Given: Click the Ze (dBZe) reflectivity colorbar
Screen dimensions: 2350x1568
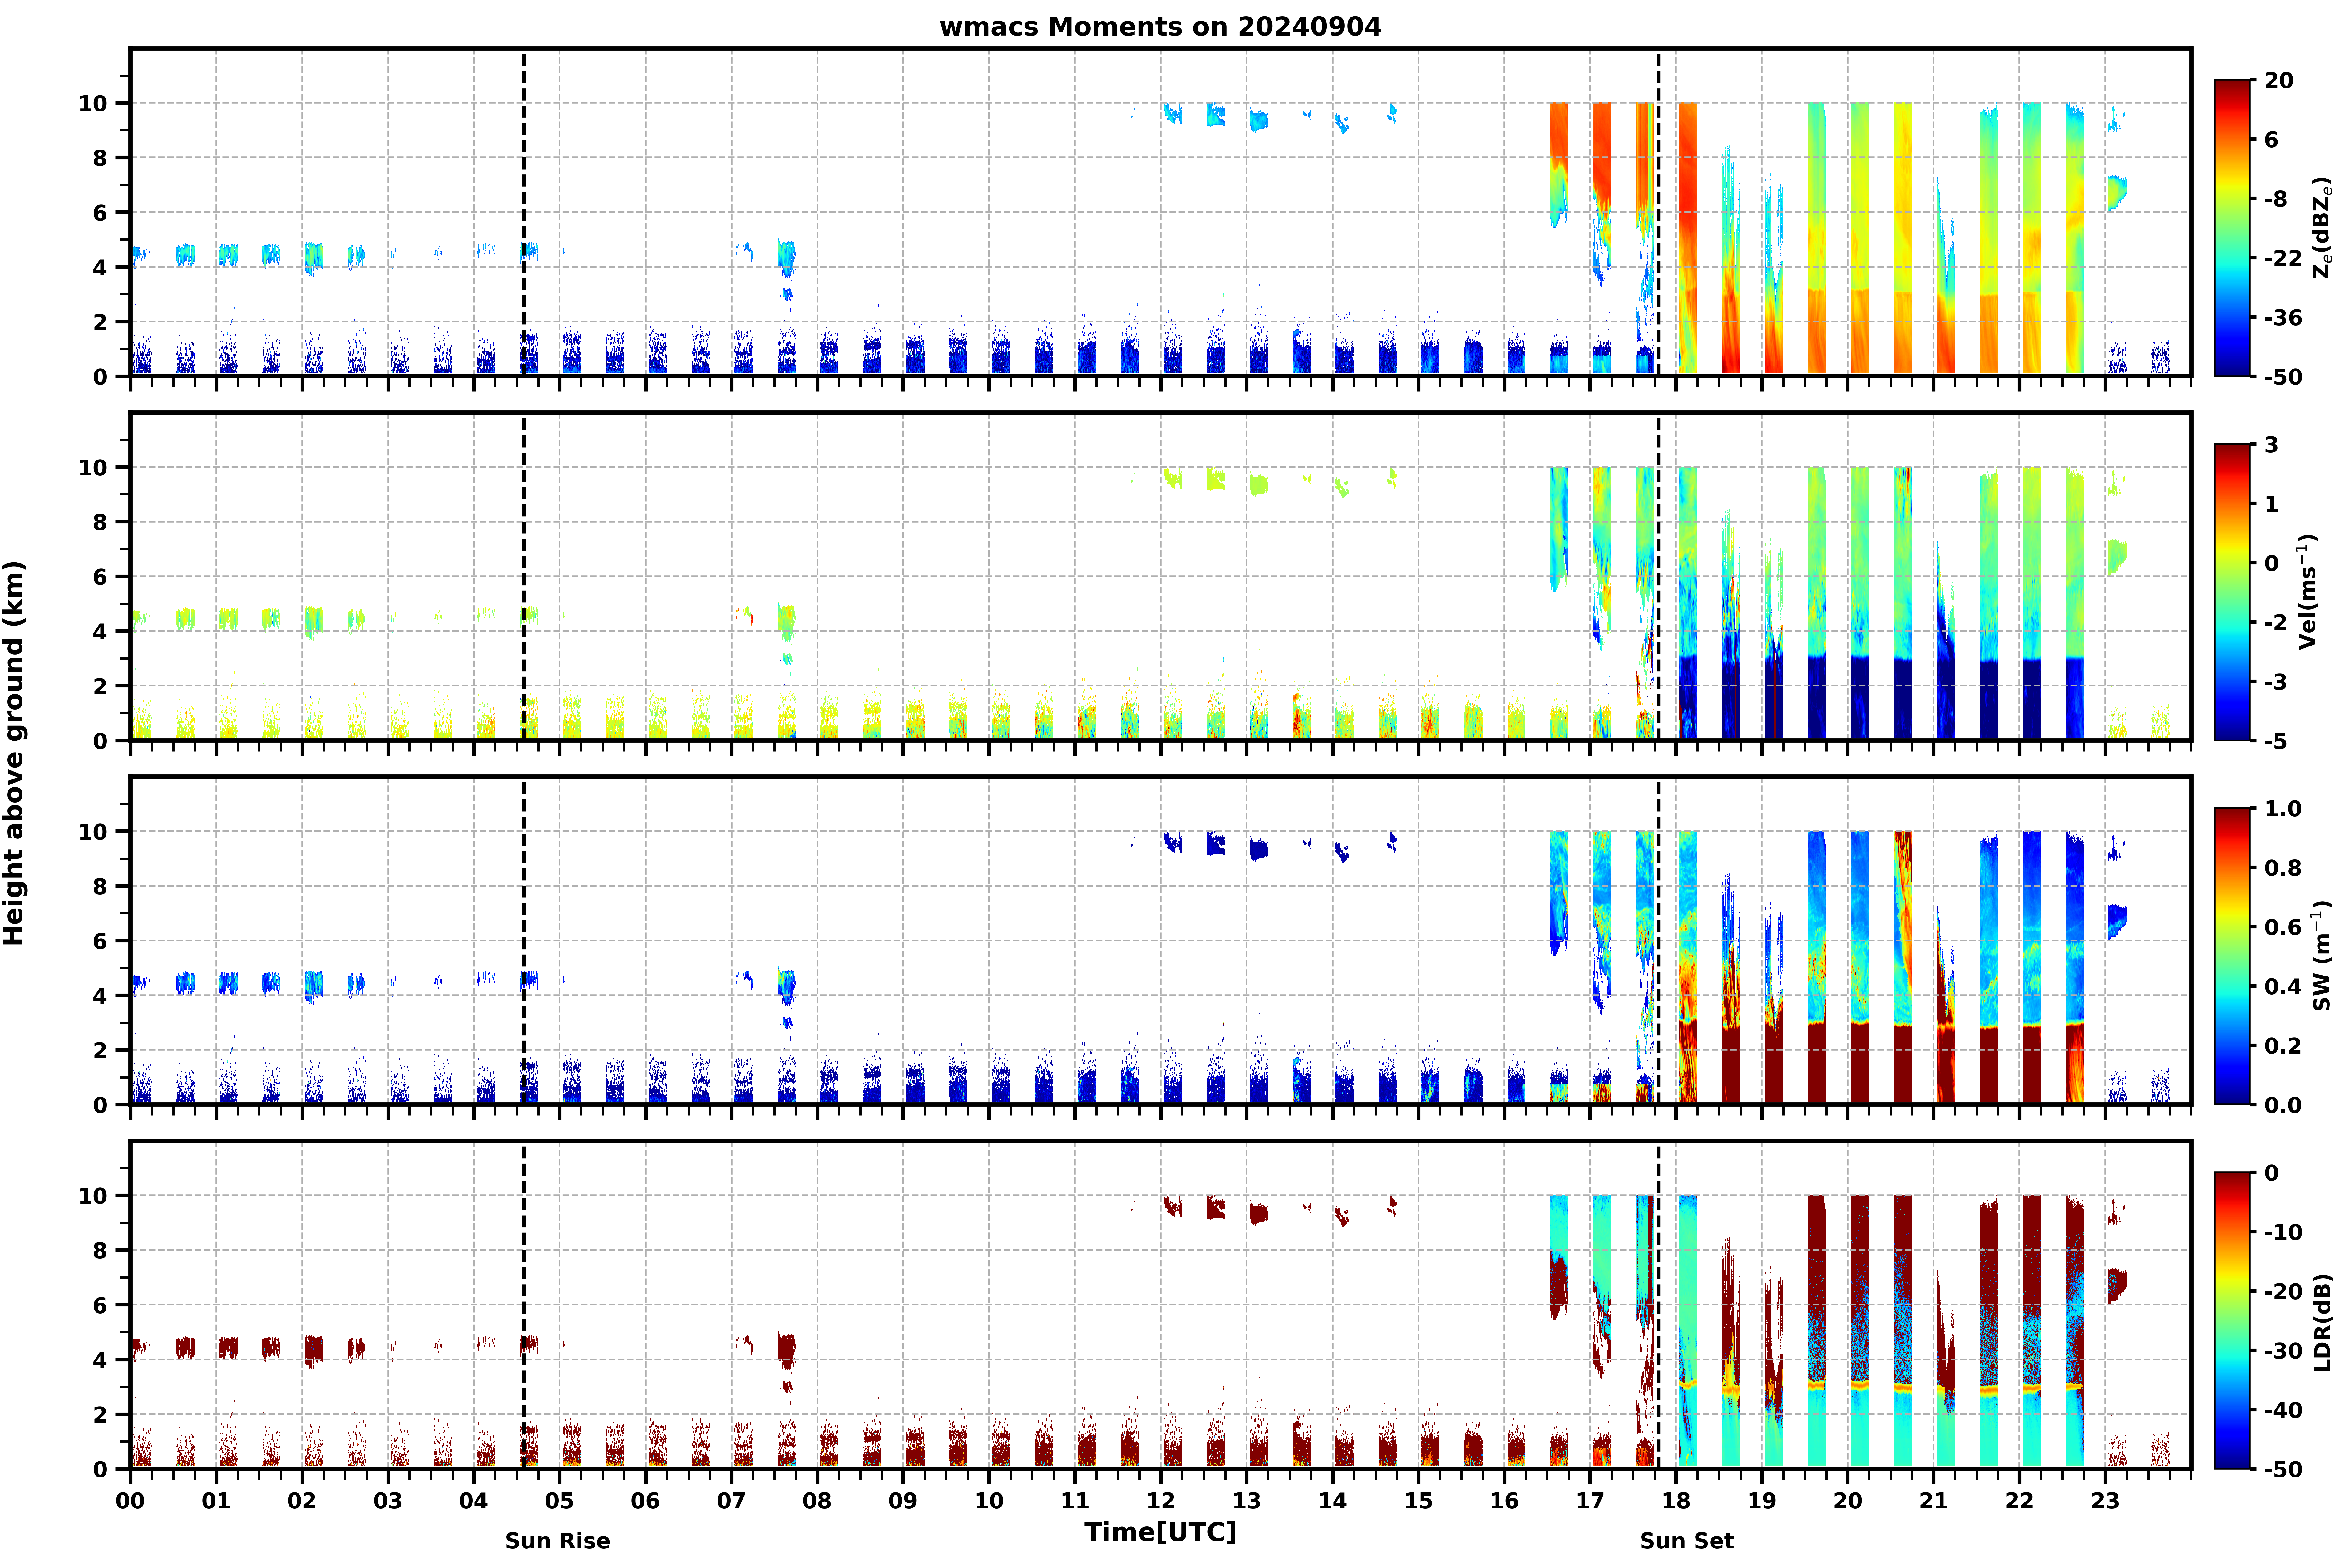Looking at the screenshot, I should [x=2232, y=228].
